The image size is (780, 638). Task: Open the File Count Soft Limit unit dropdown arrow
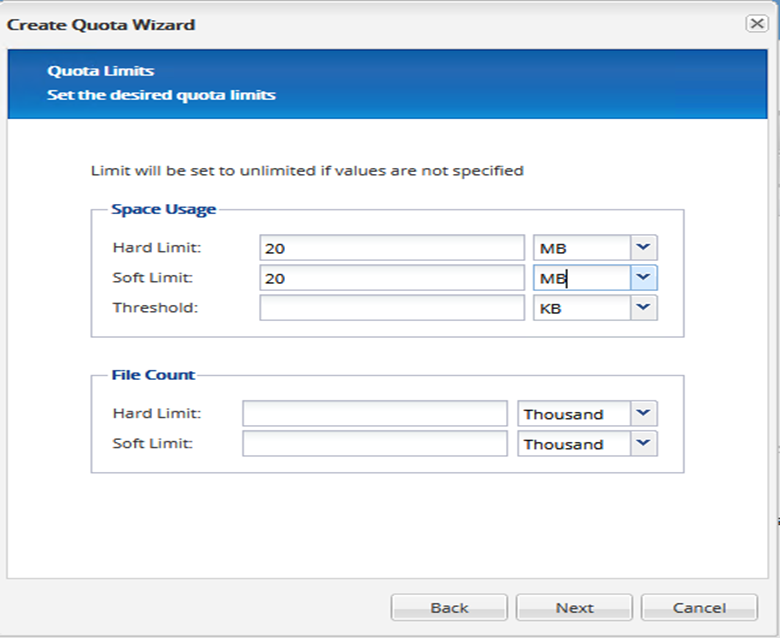click(643, 444)
